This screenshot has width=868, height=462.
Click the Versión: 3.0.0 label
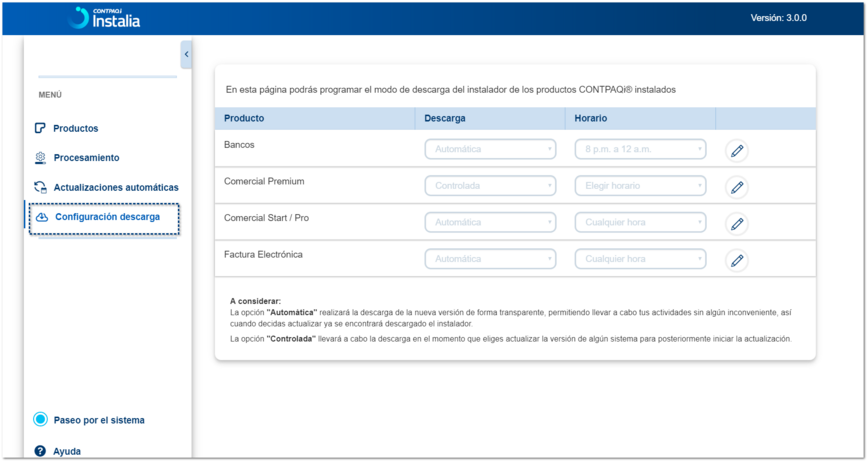[778, 18]
